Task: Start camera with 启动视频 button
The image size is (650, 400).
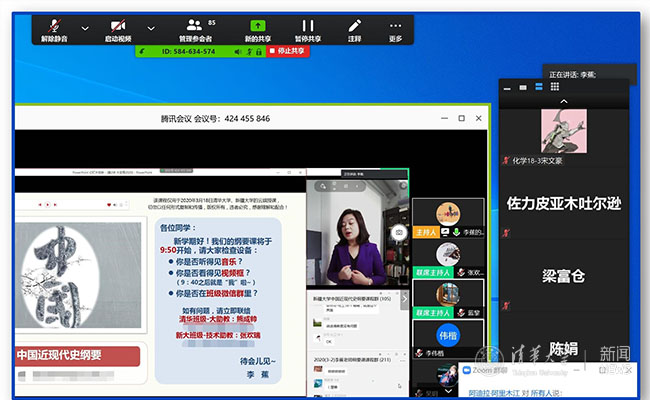Action: coord(118,29)
